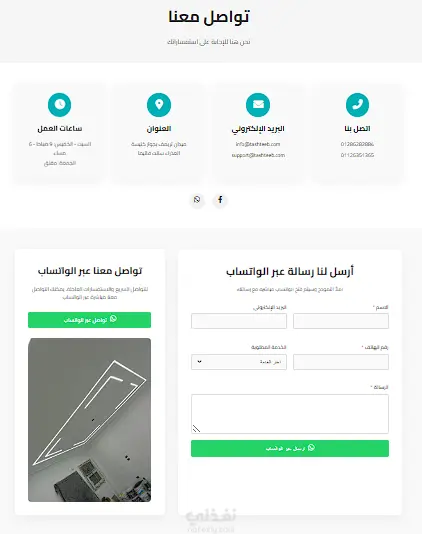Click WhatsApp icon in the send form button
This screenshot has height=534, width=422.
tap(311, 448)
